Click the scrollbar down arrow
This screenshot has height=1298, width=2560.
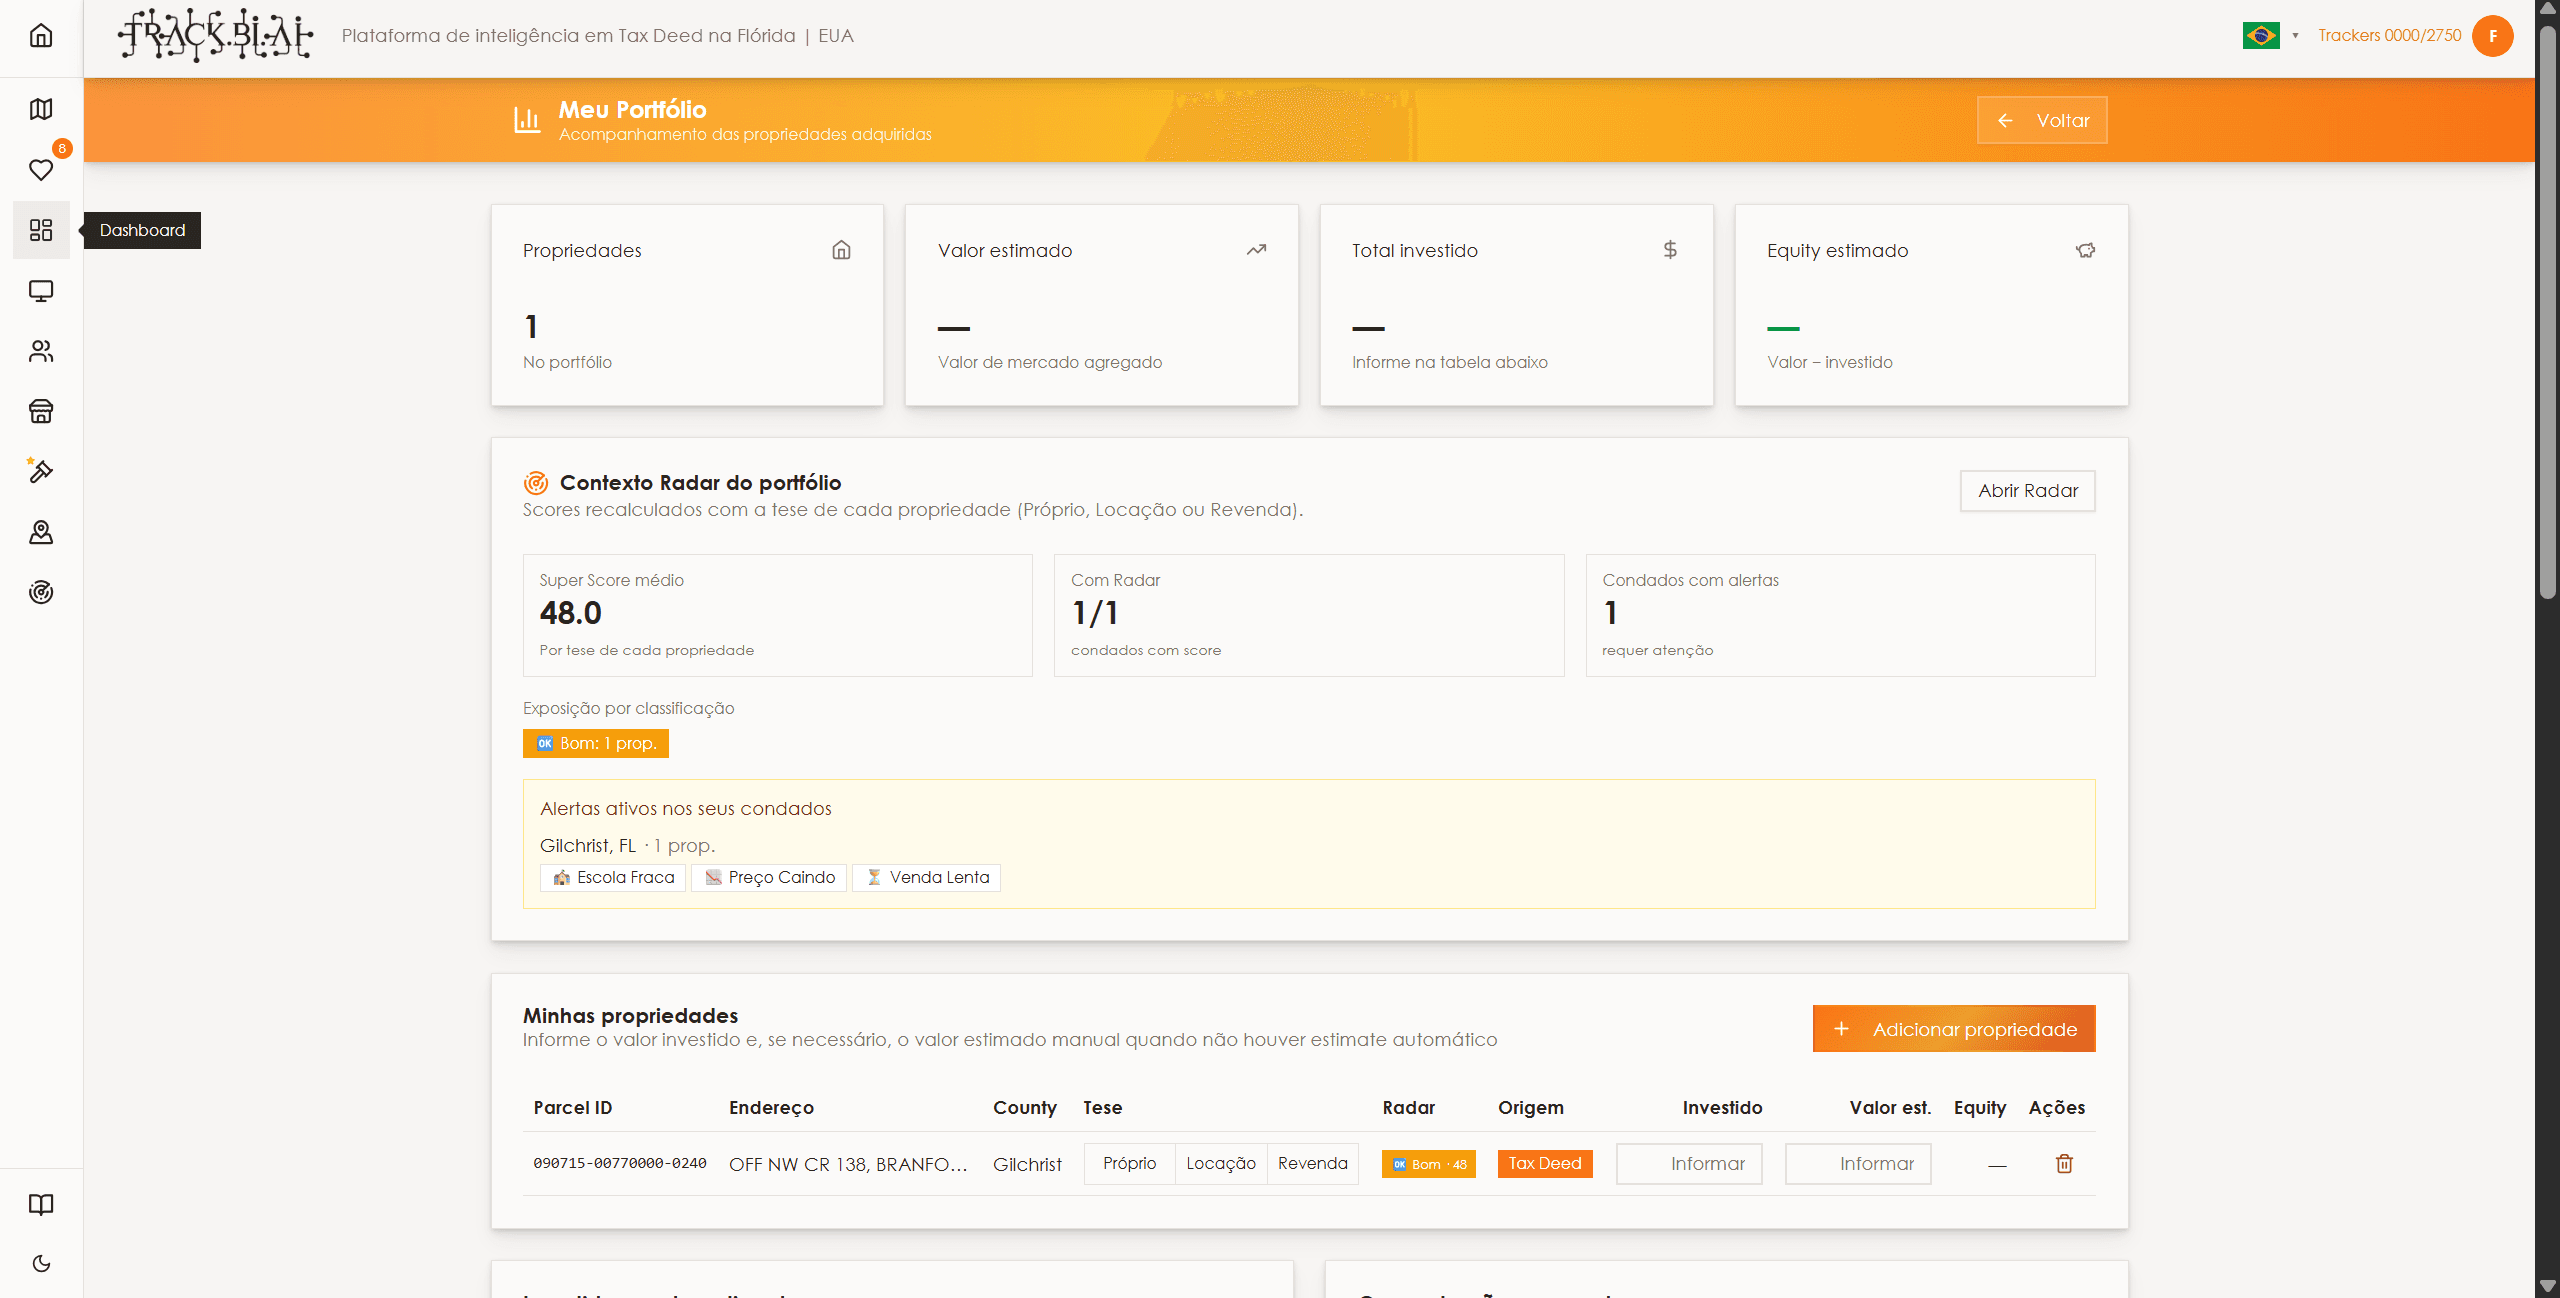(x=2548, y=1286)
